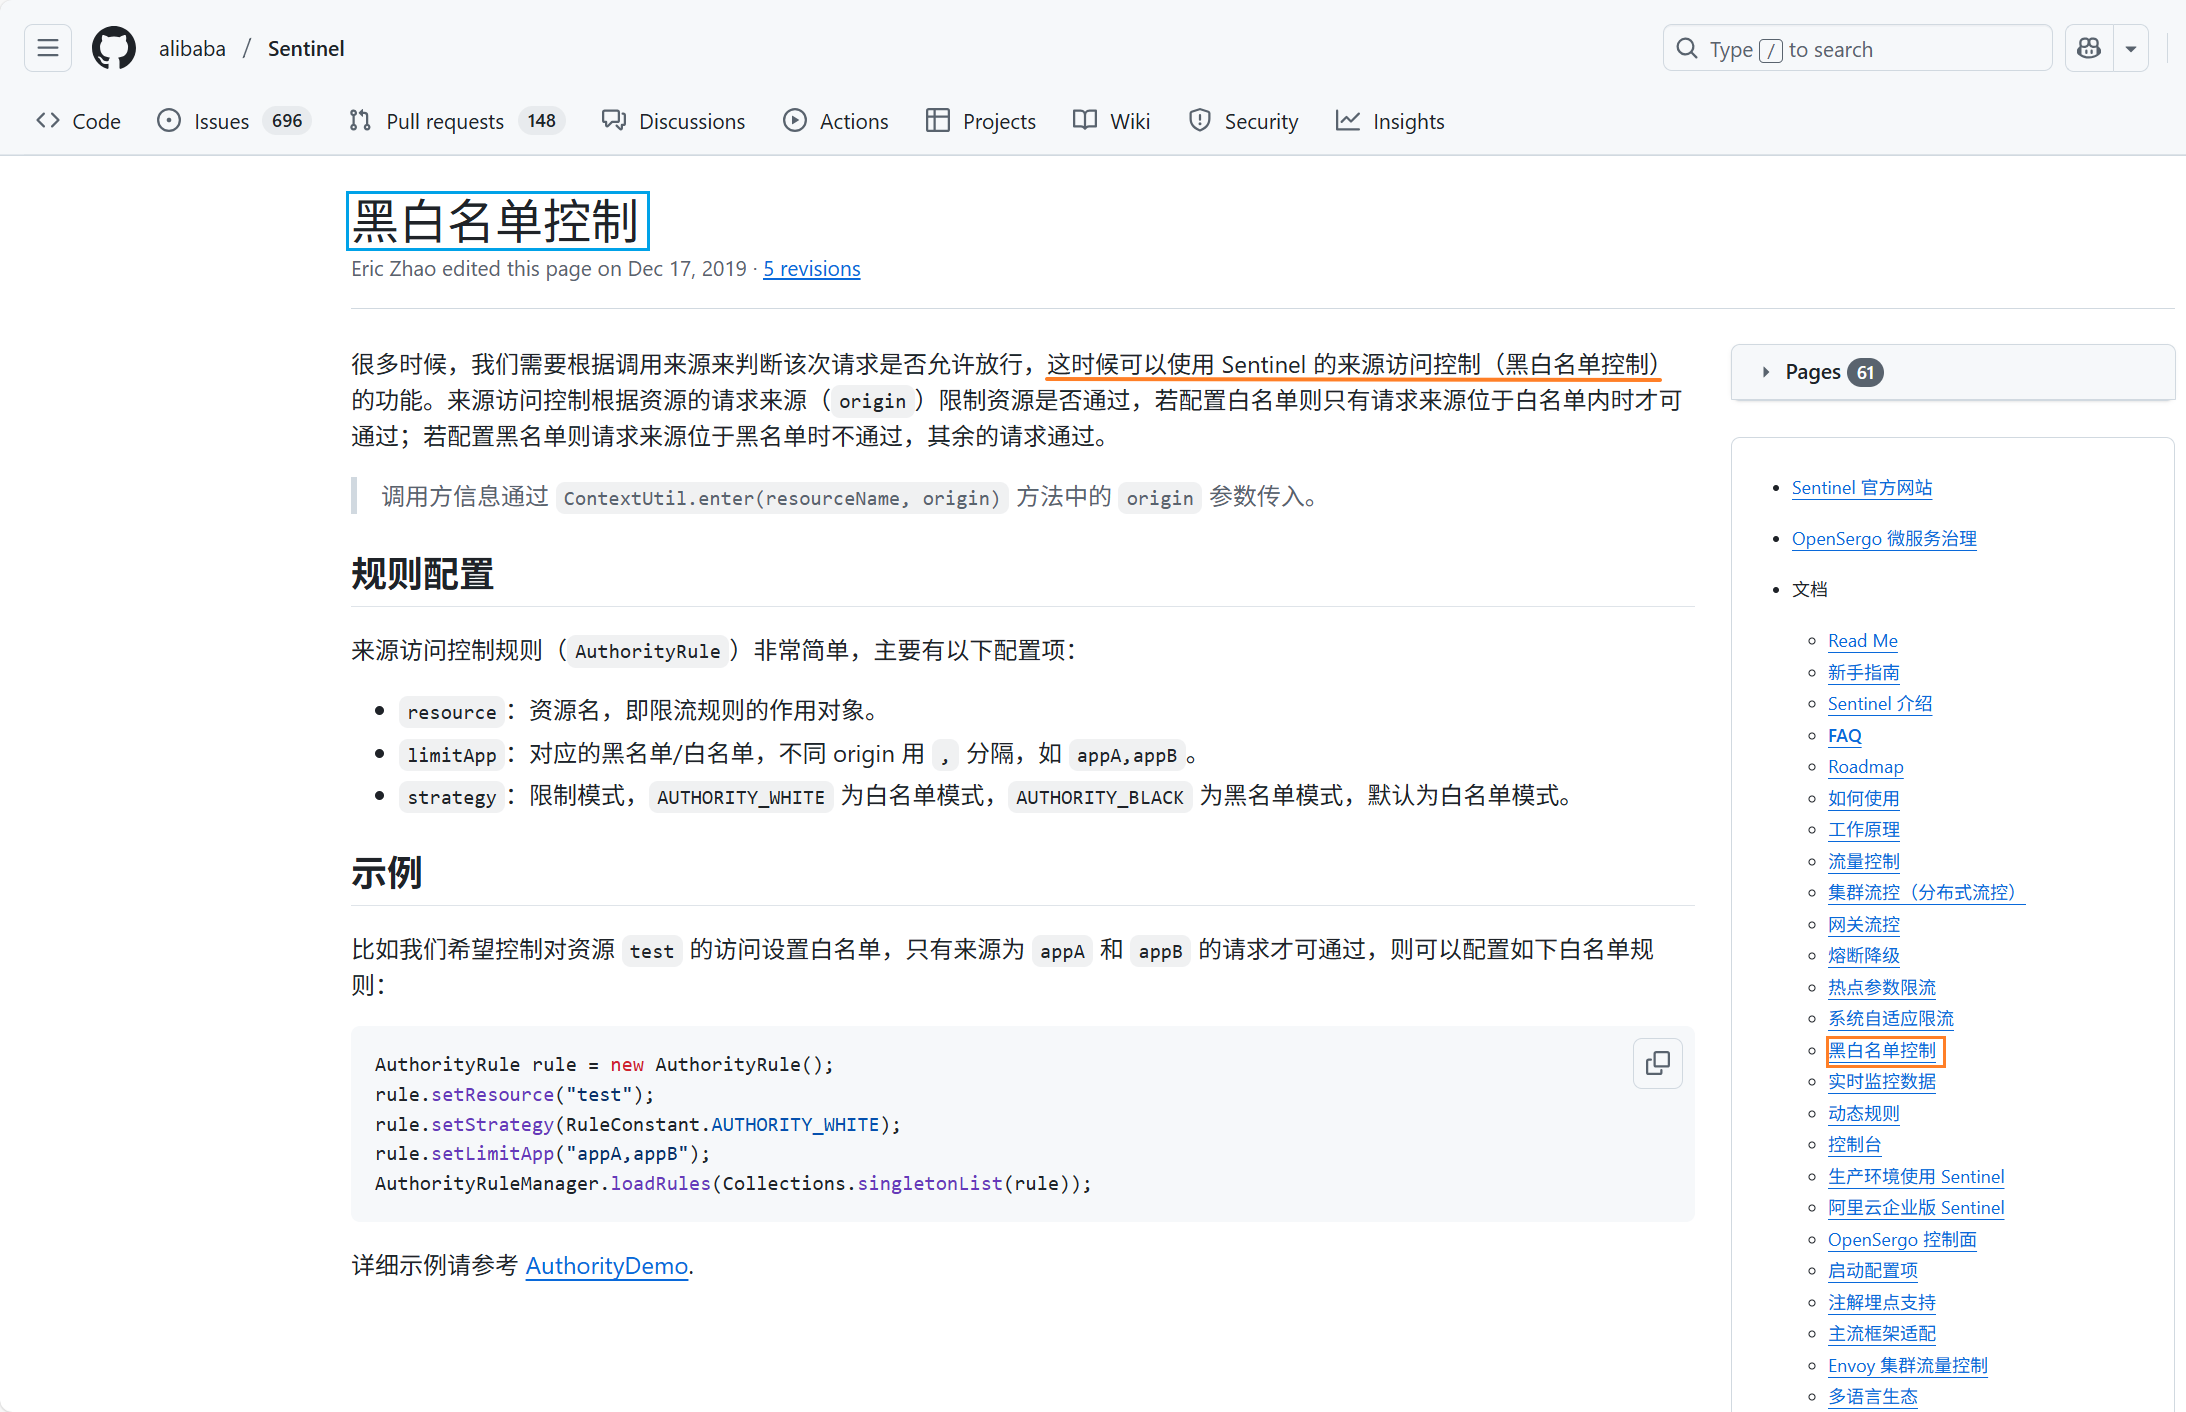This screenshot has height=1412, width=2186.
Task: Expand the Pages 61 disclosure triangle
Action: pyautogui.click(x=1766, y=372)
